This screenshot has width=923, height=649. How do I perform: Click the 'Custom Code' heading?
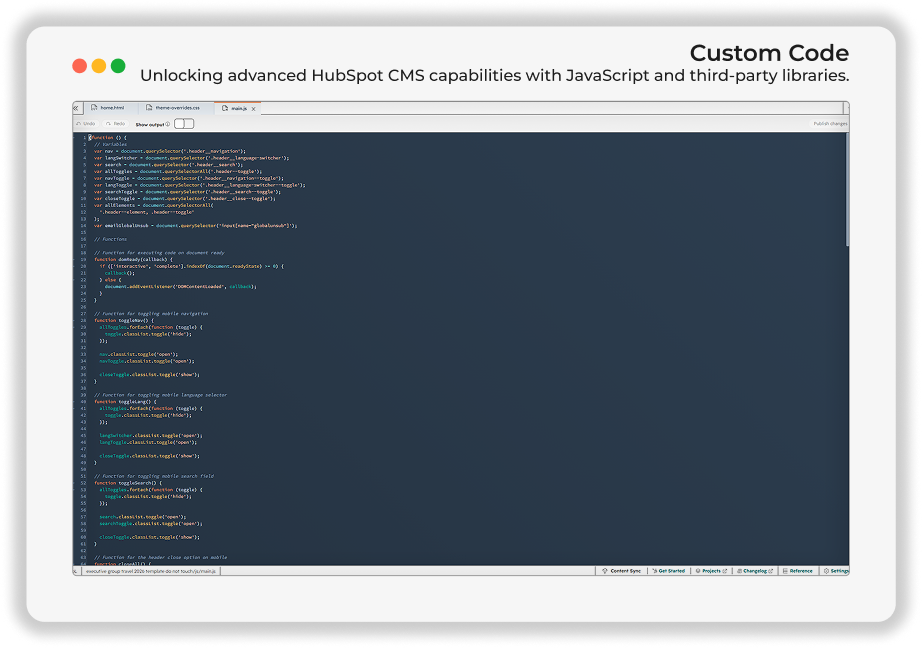[769, 53]
